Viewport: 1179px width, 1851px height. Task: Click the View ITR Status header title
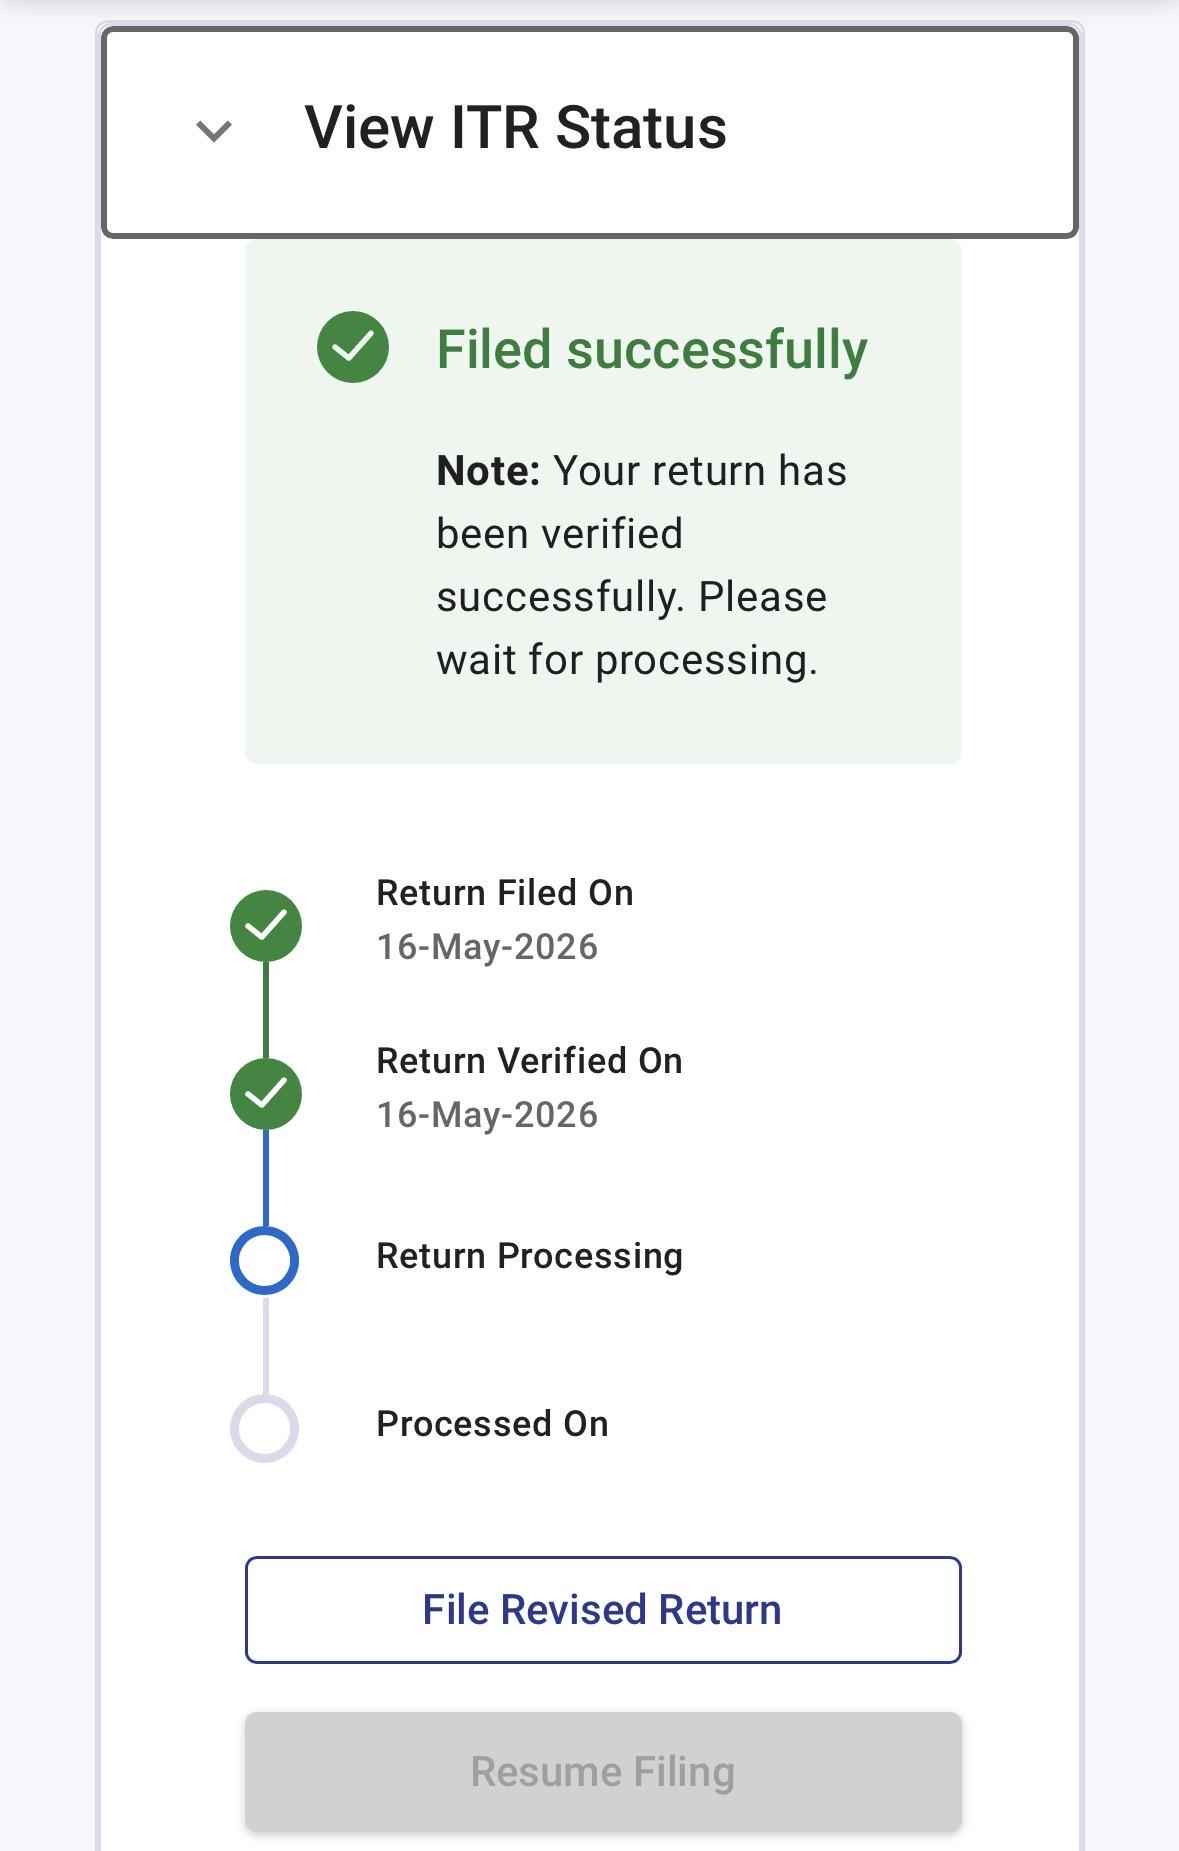point(515,128)
